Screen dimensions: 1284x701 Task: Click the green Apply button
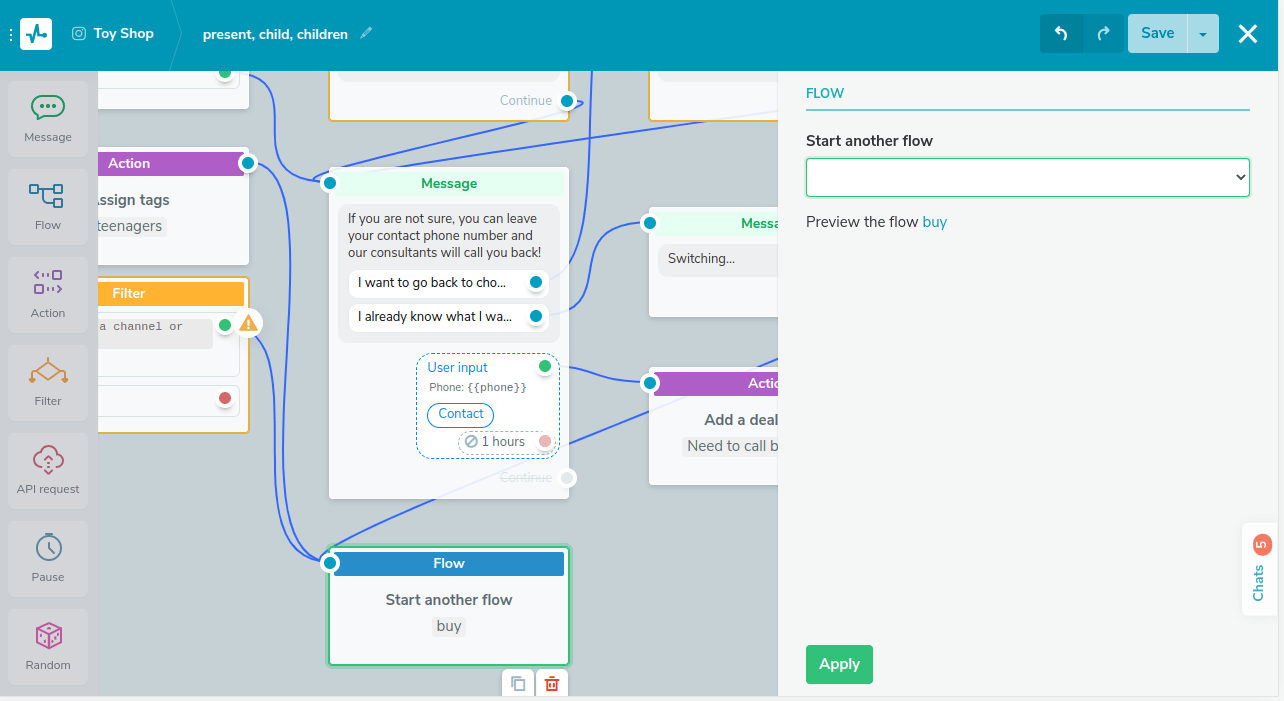(839, 664)
